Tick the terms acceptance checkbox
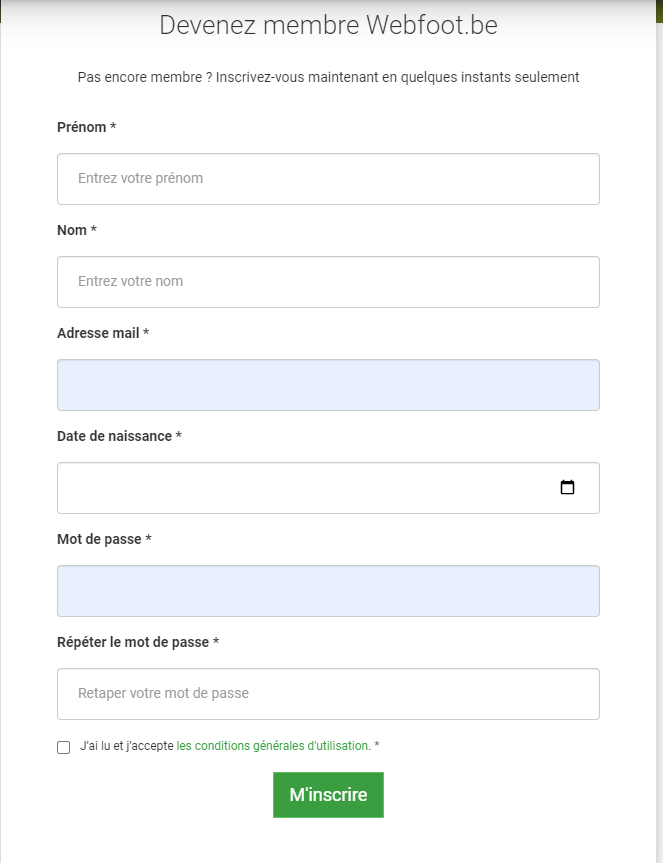The image size is (663, 863). (x=64, y=747)
